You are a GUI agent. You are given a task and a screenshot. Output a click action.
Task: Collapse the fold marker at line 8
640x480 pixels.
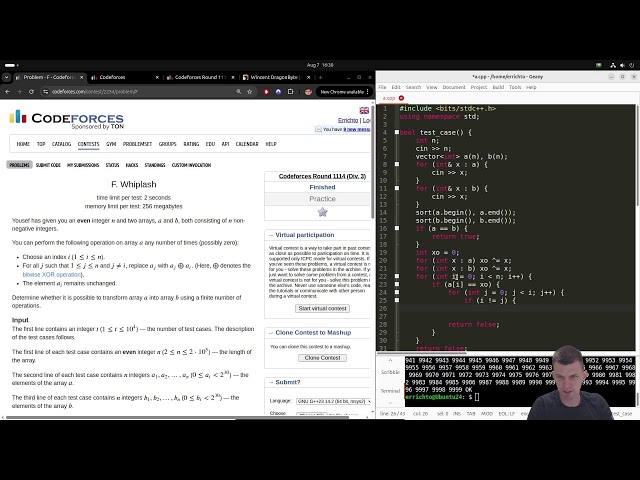[397, 164]
